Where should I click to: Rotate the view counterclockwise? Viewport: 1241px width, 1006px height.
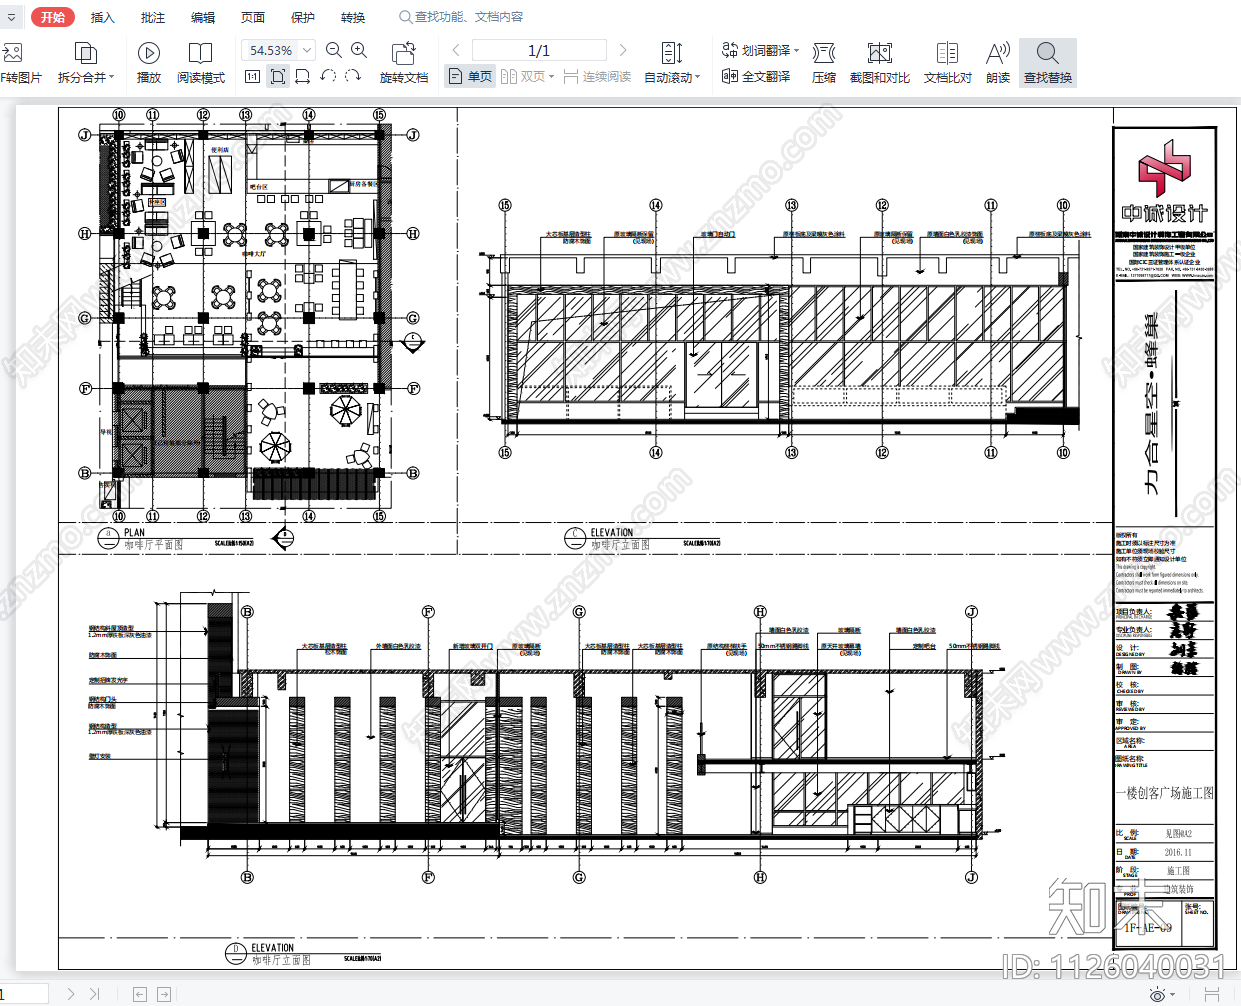(328, 76)
